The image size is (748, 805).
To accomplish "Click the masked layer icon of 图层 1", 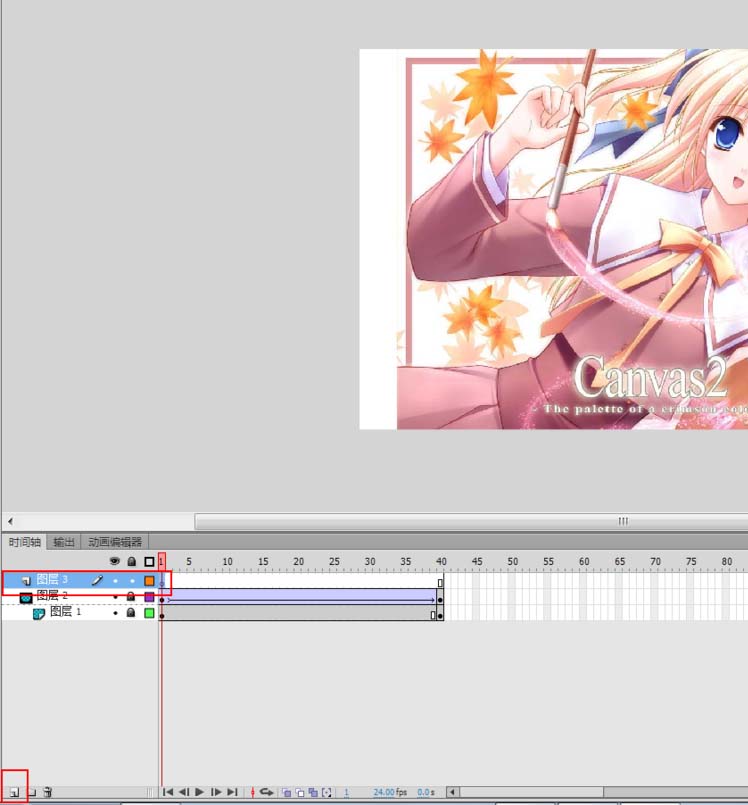I will [39, 614].
